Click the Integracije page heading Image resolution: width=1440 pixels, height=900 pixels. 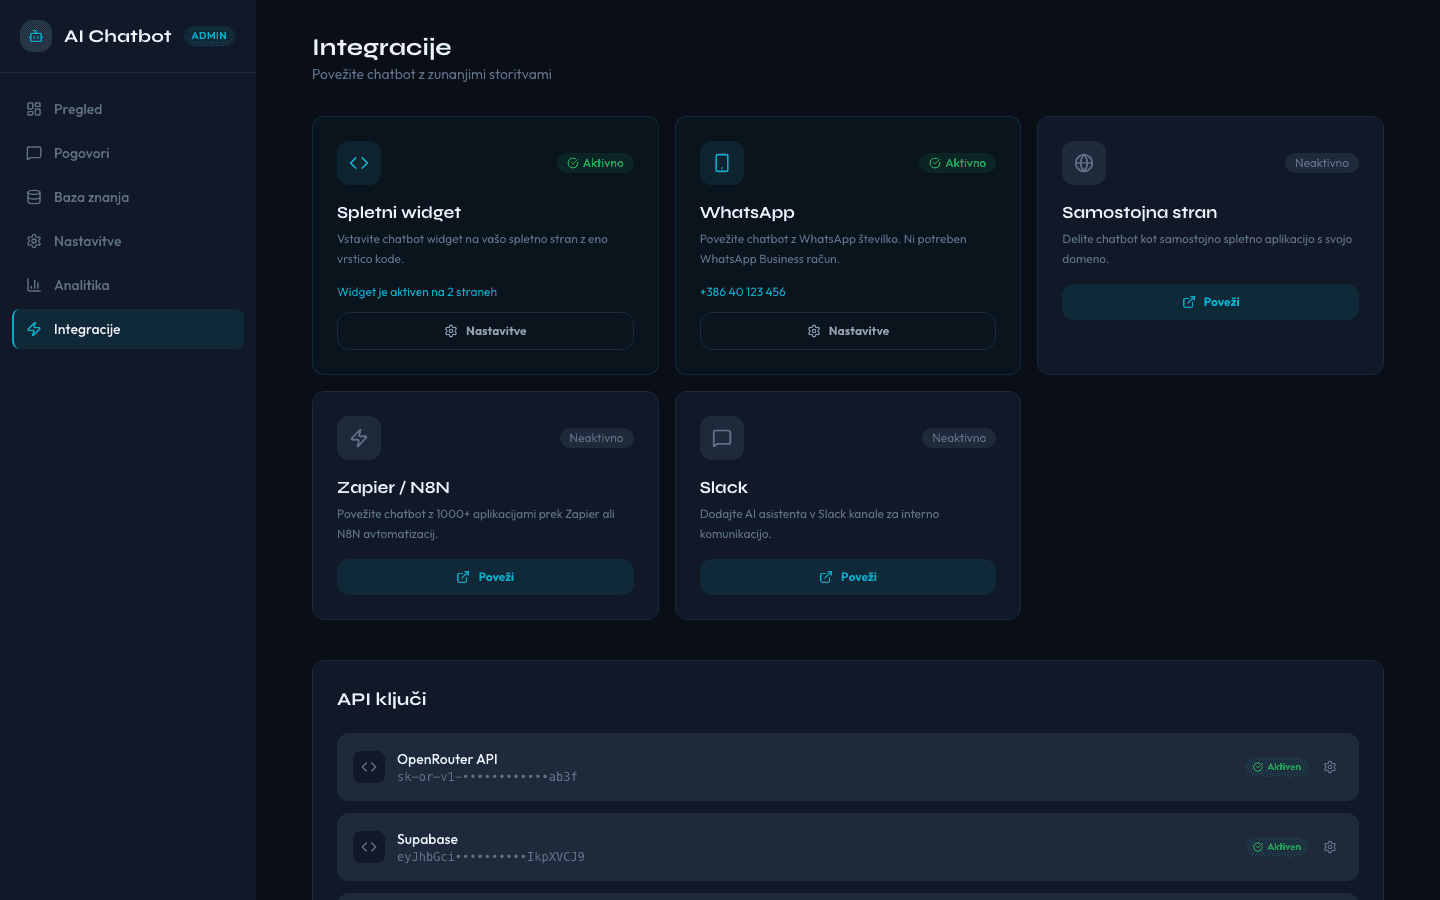click(x=382, y=48)
